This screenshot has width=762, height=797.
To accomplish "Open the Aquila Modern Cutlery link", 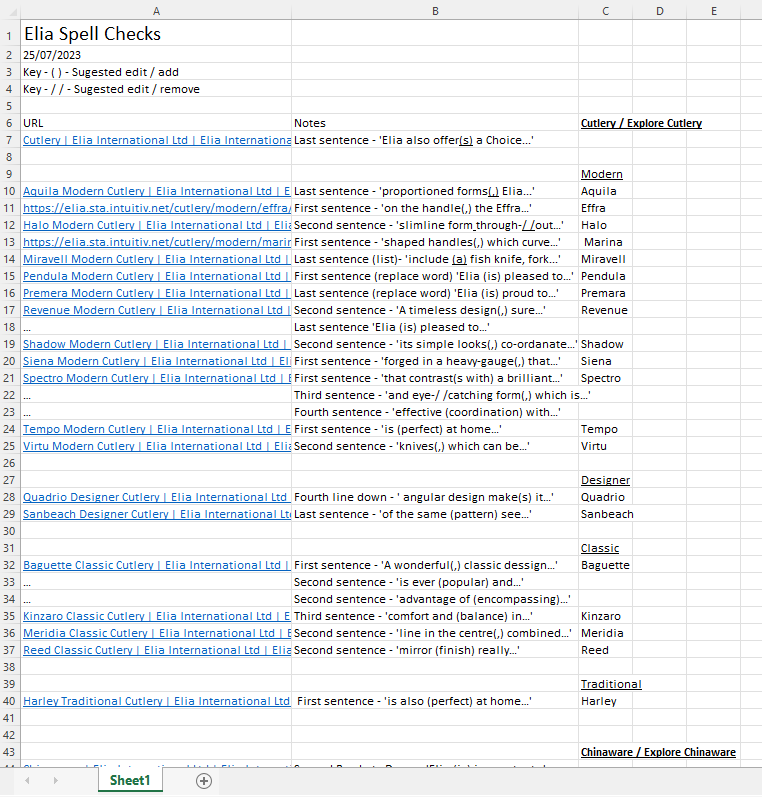I will point(156,191).
